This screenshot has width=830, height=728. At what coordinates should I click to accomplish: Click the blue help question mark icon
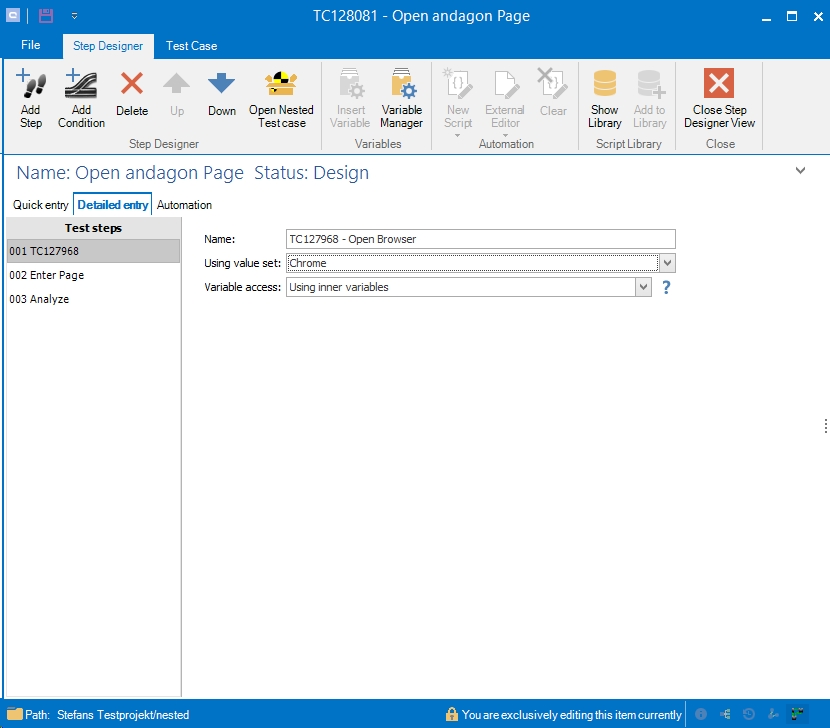click(x=666, y=288)
